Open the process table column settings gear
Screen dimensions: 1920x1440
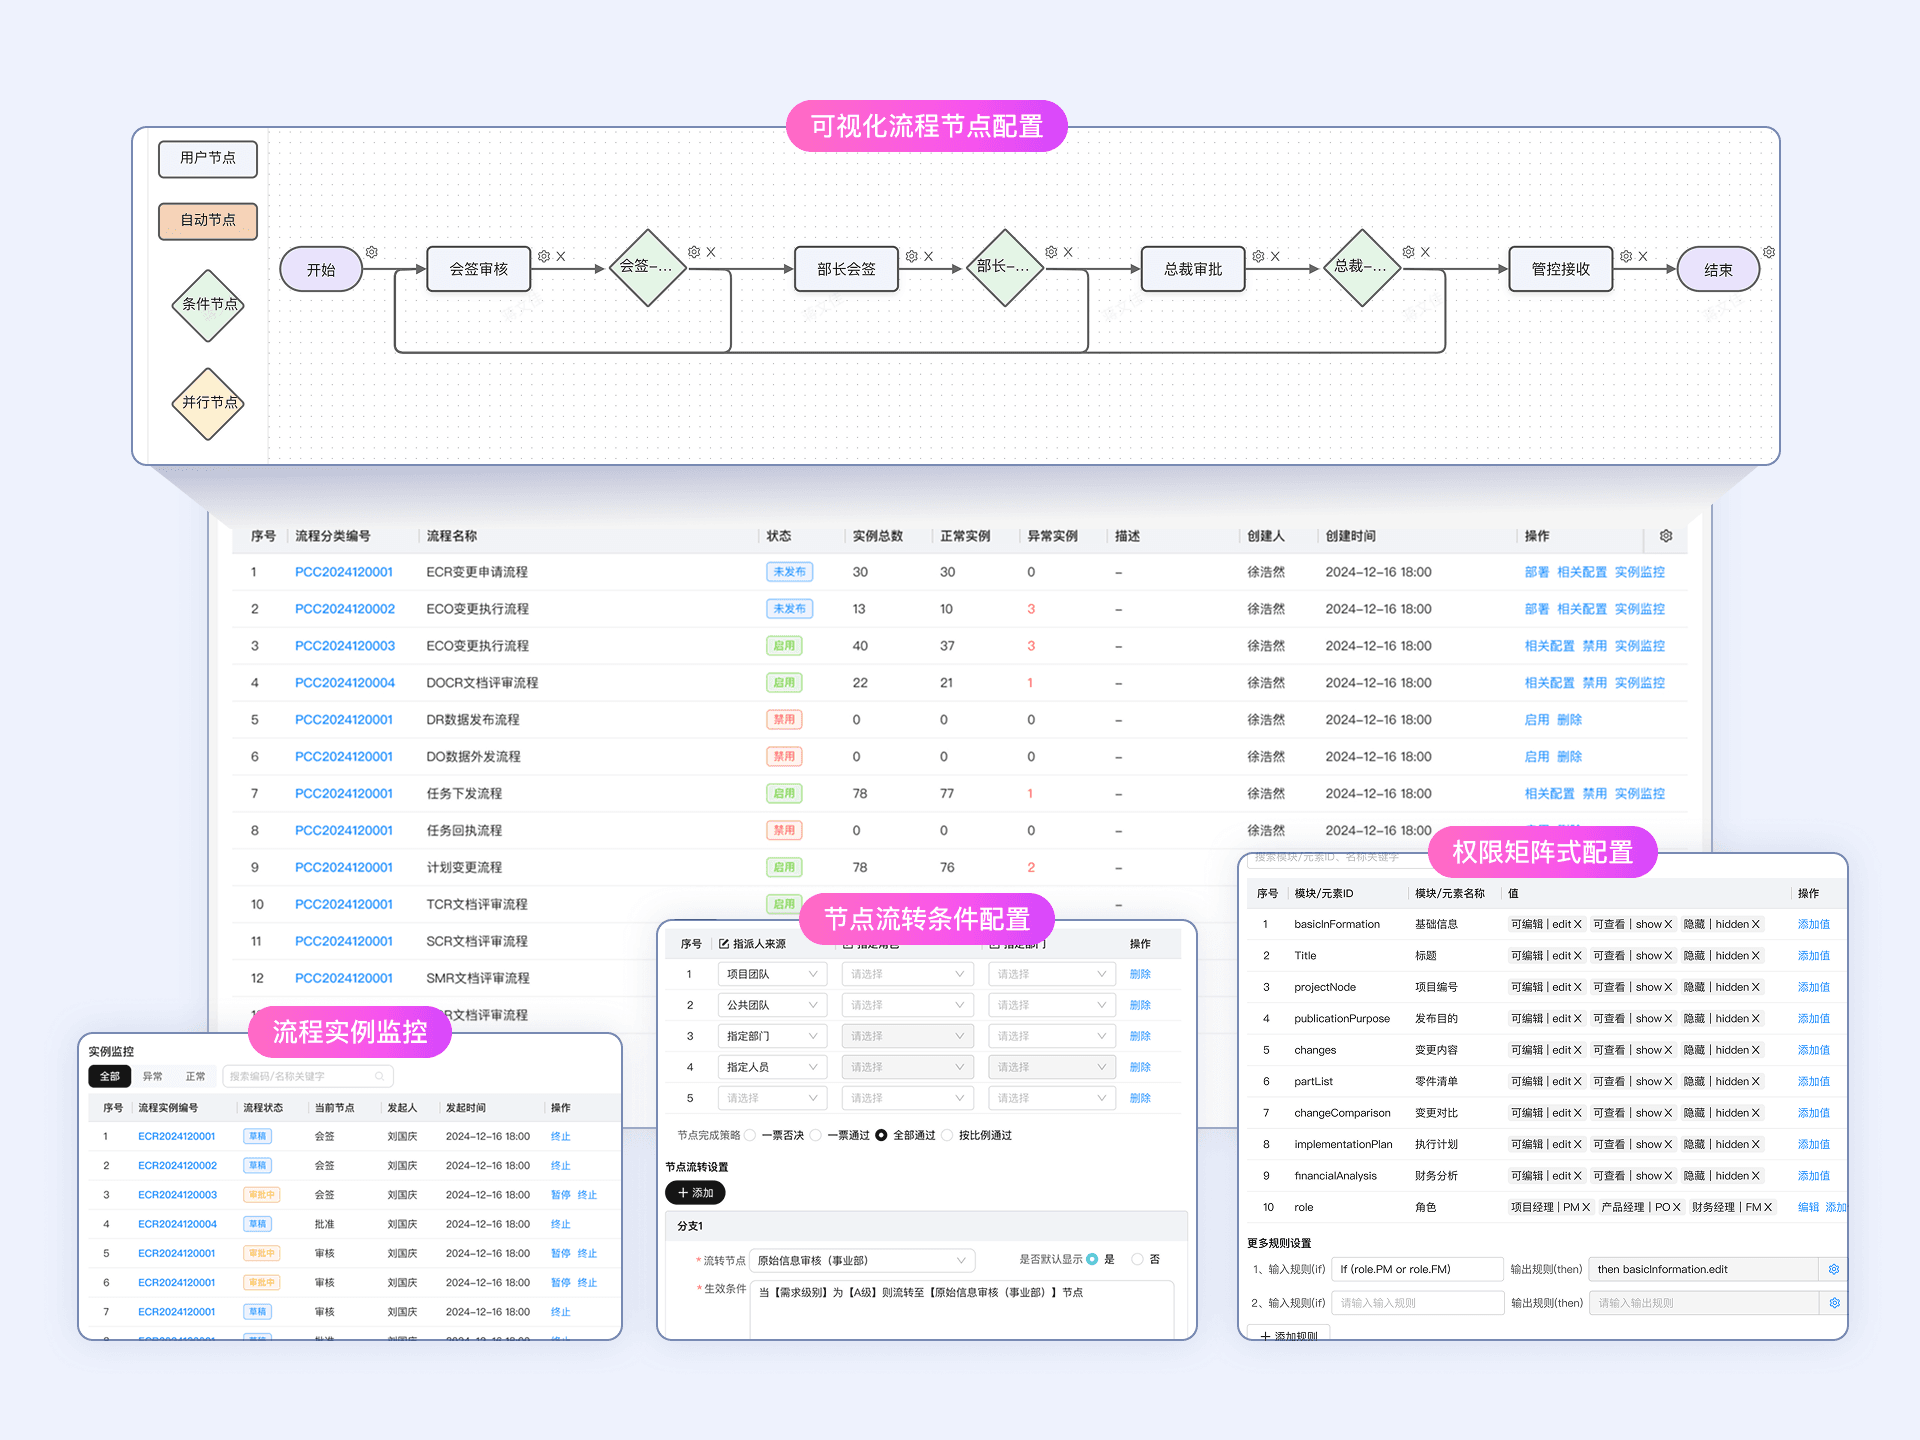coord(1666,536)
